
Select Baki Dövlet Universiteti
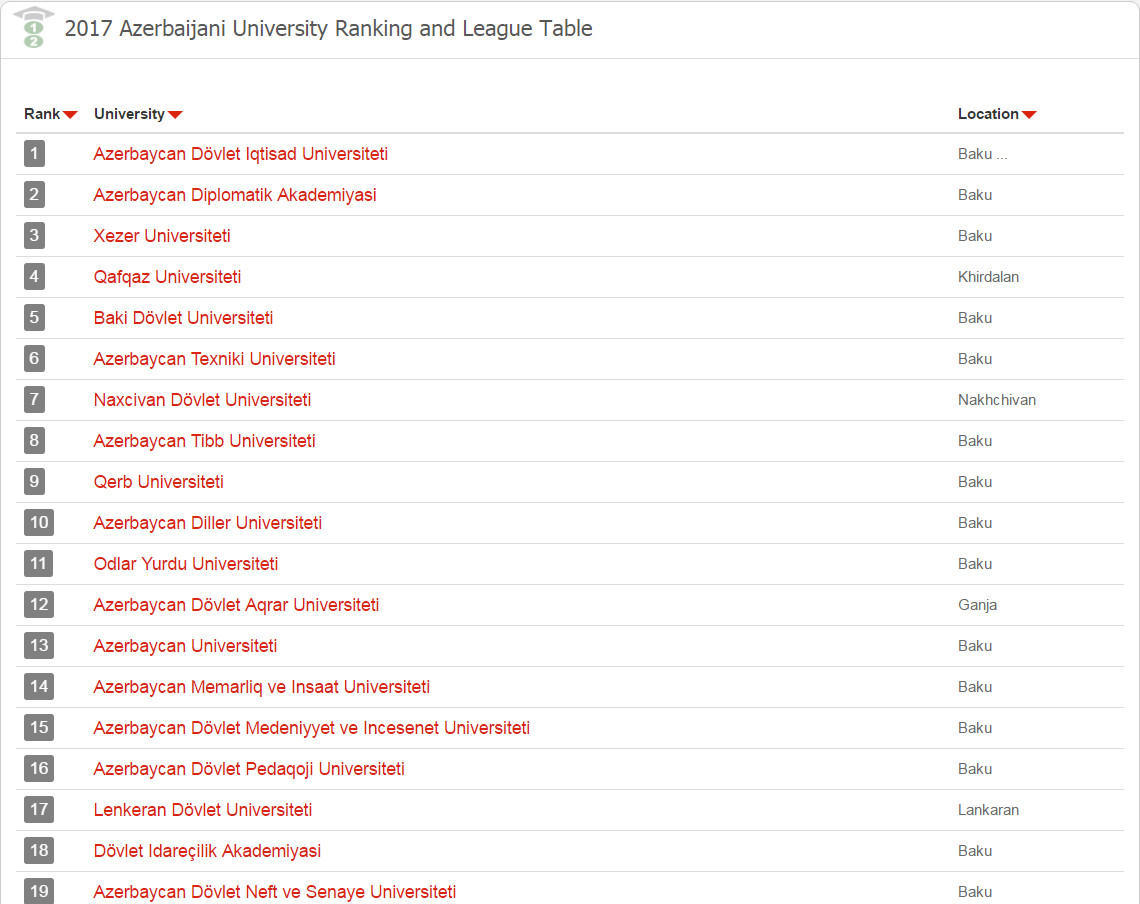coord(183,318)
